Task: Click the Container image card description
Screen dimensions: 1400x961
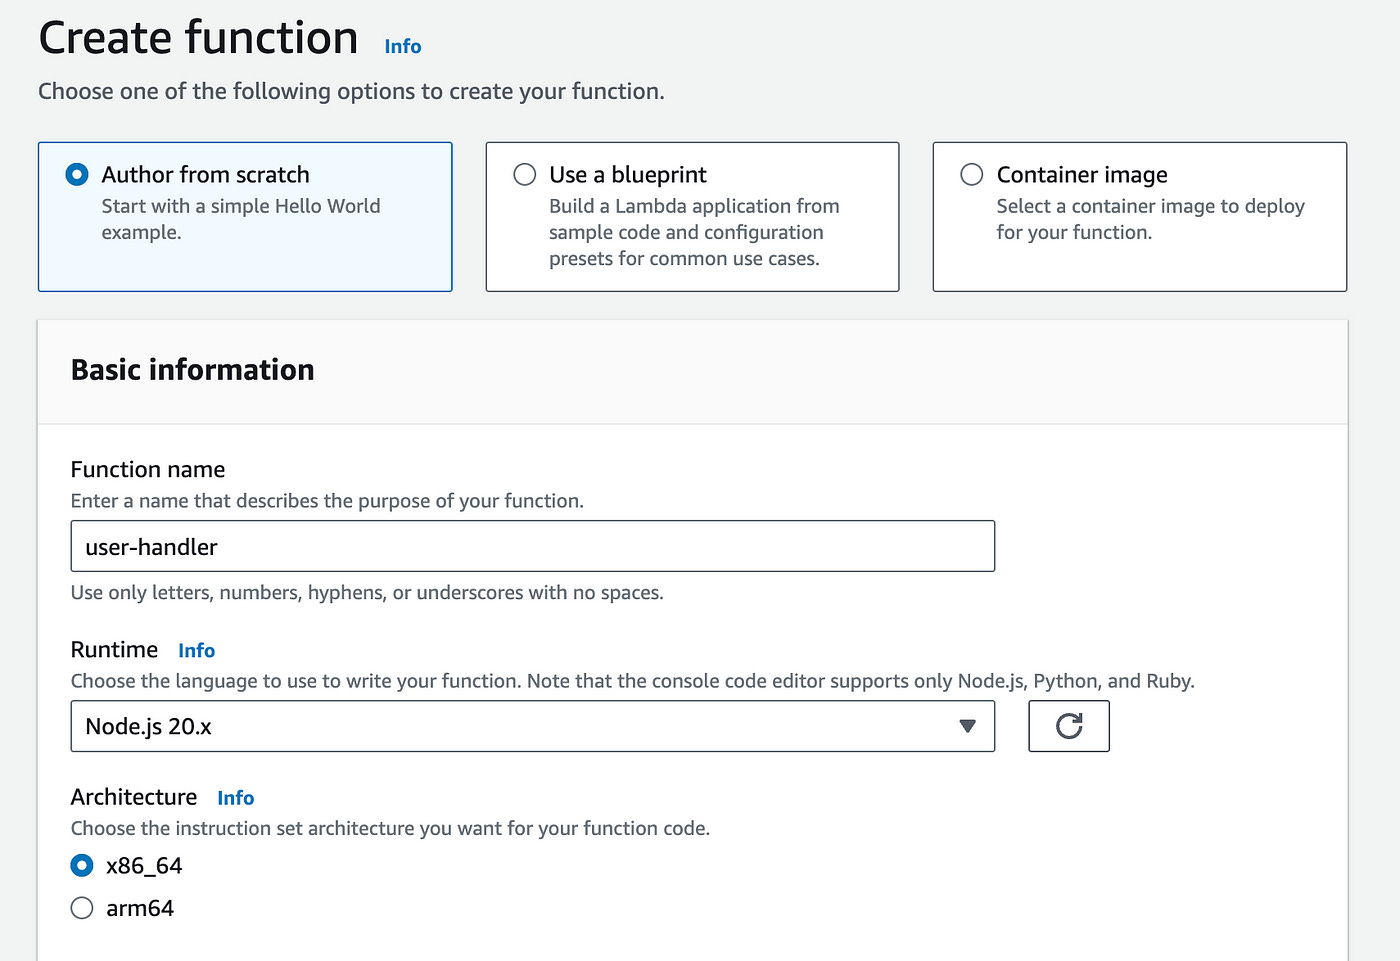Action: point(1150,219)
